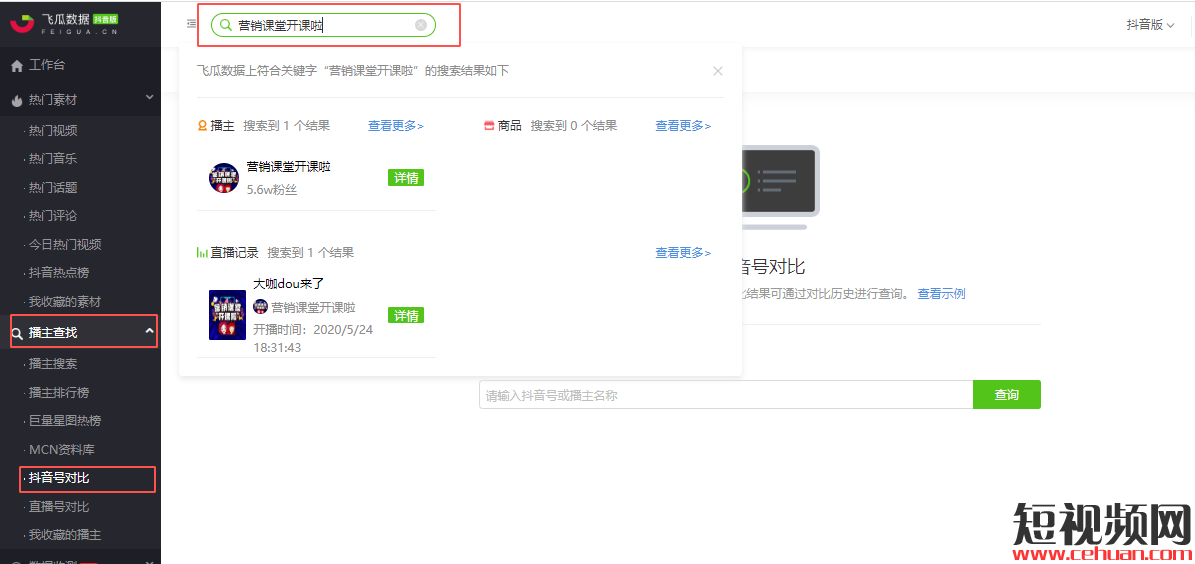Click the search magnifier icon
The image size is (1195, 564).
tap(226, 25)
